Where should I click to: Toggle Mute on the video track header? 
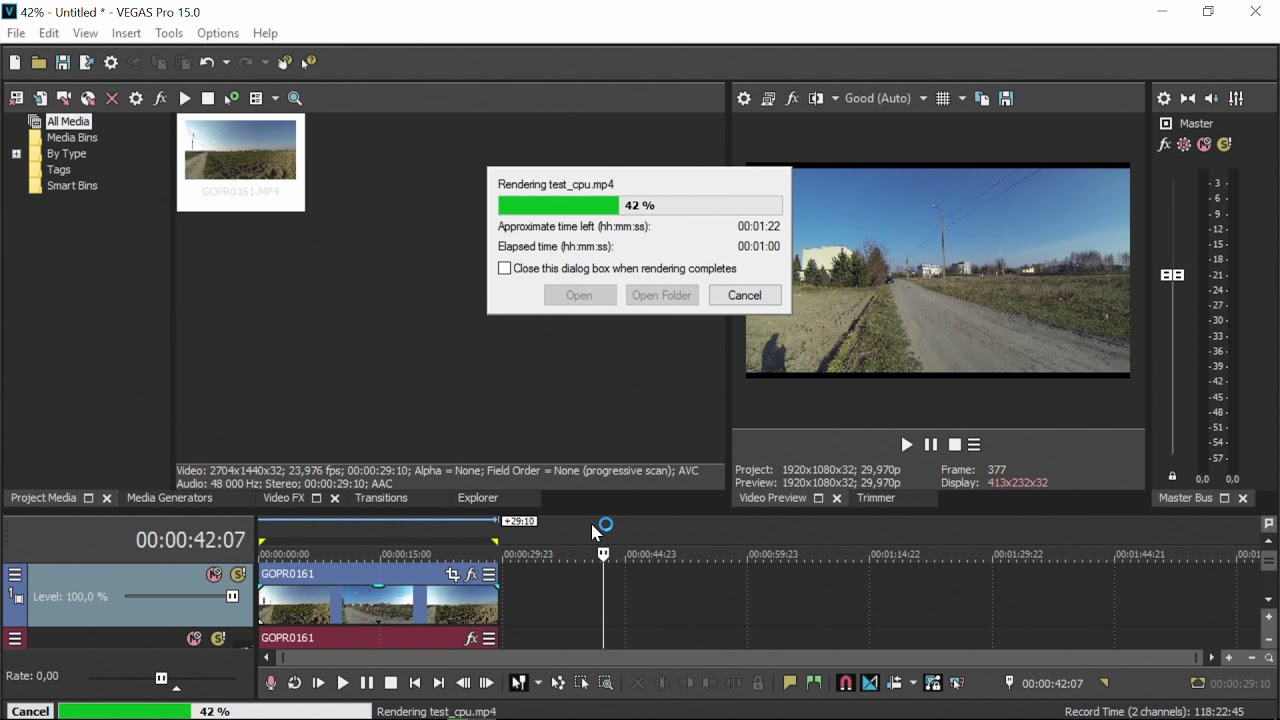pyautogui.click(x=214, y=575)
